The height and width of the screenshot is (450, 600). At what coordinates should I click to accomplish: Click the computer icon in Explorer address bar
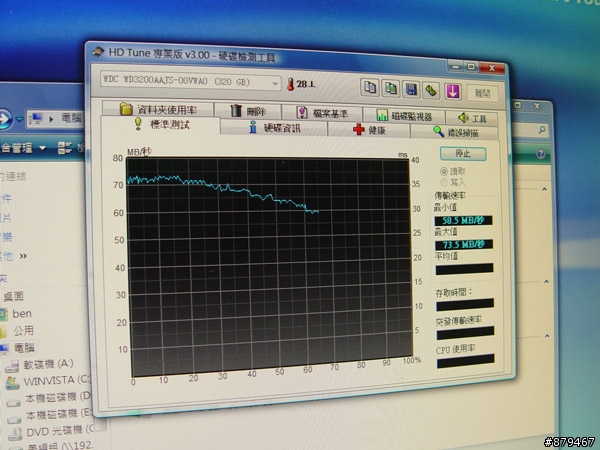36,118
